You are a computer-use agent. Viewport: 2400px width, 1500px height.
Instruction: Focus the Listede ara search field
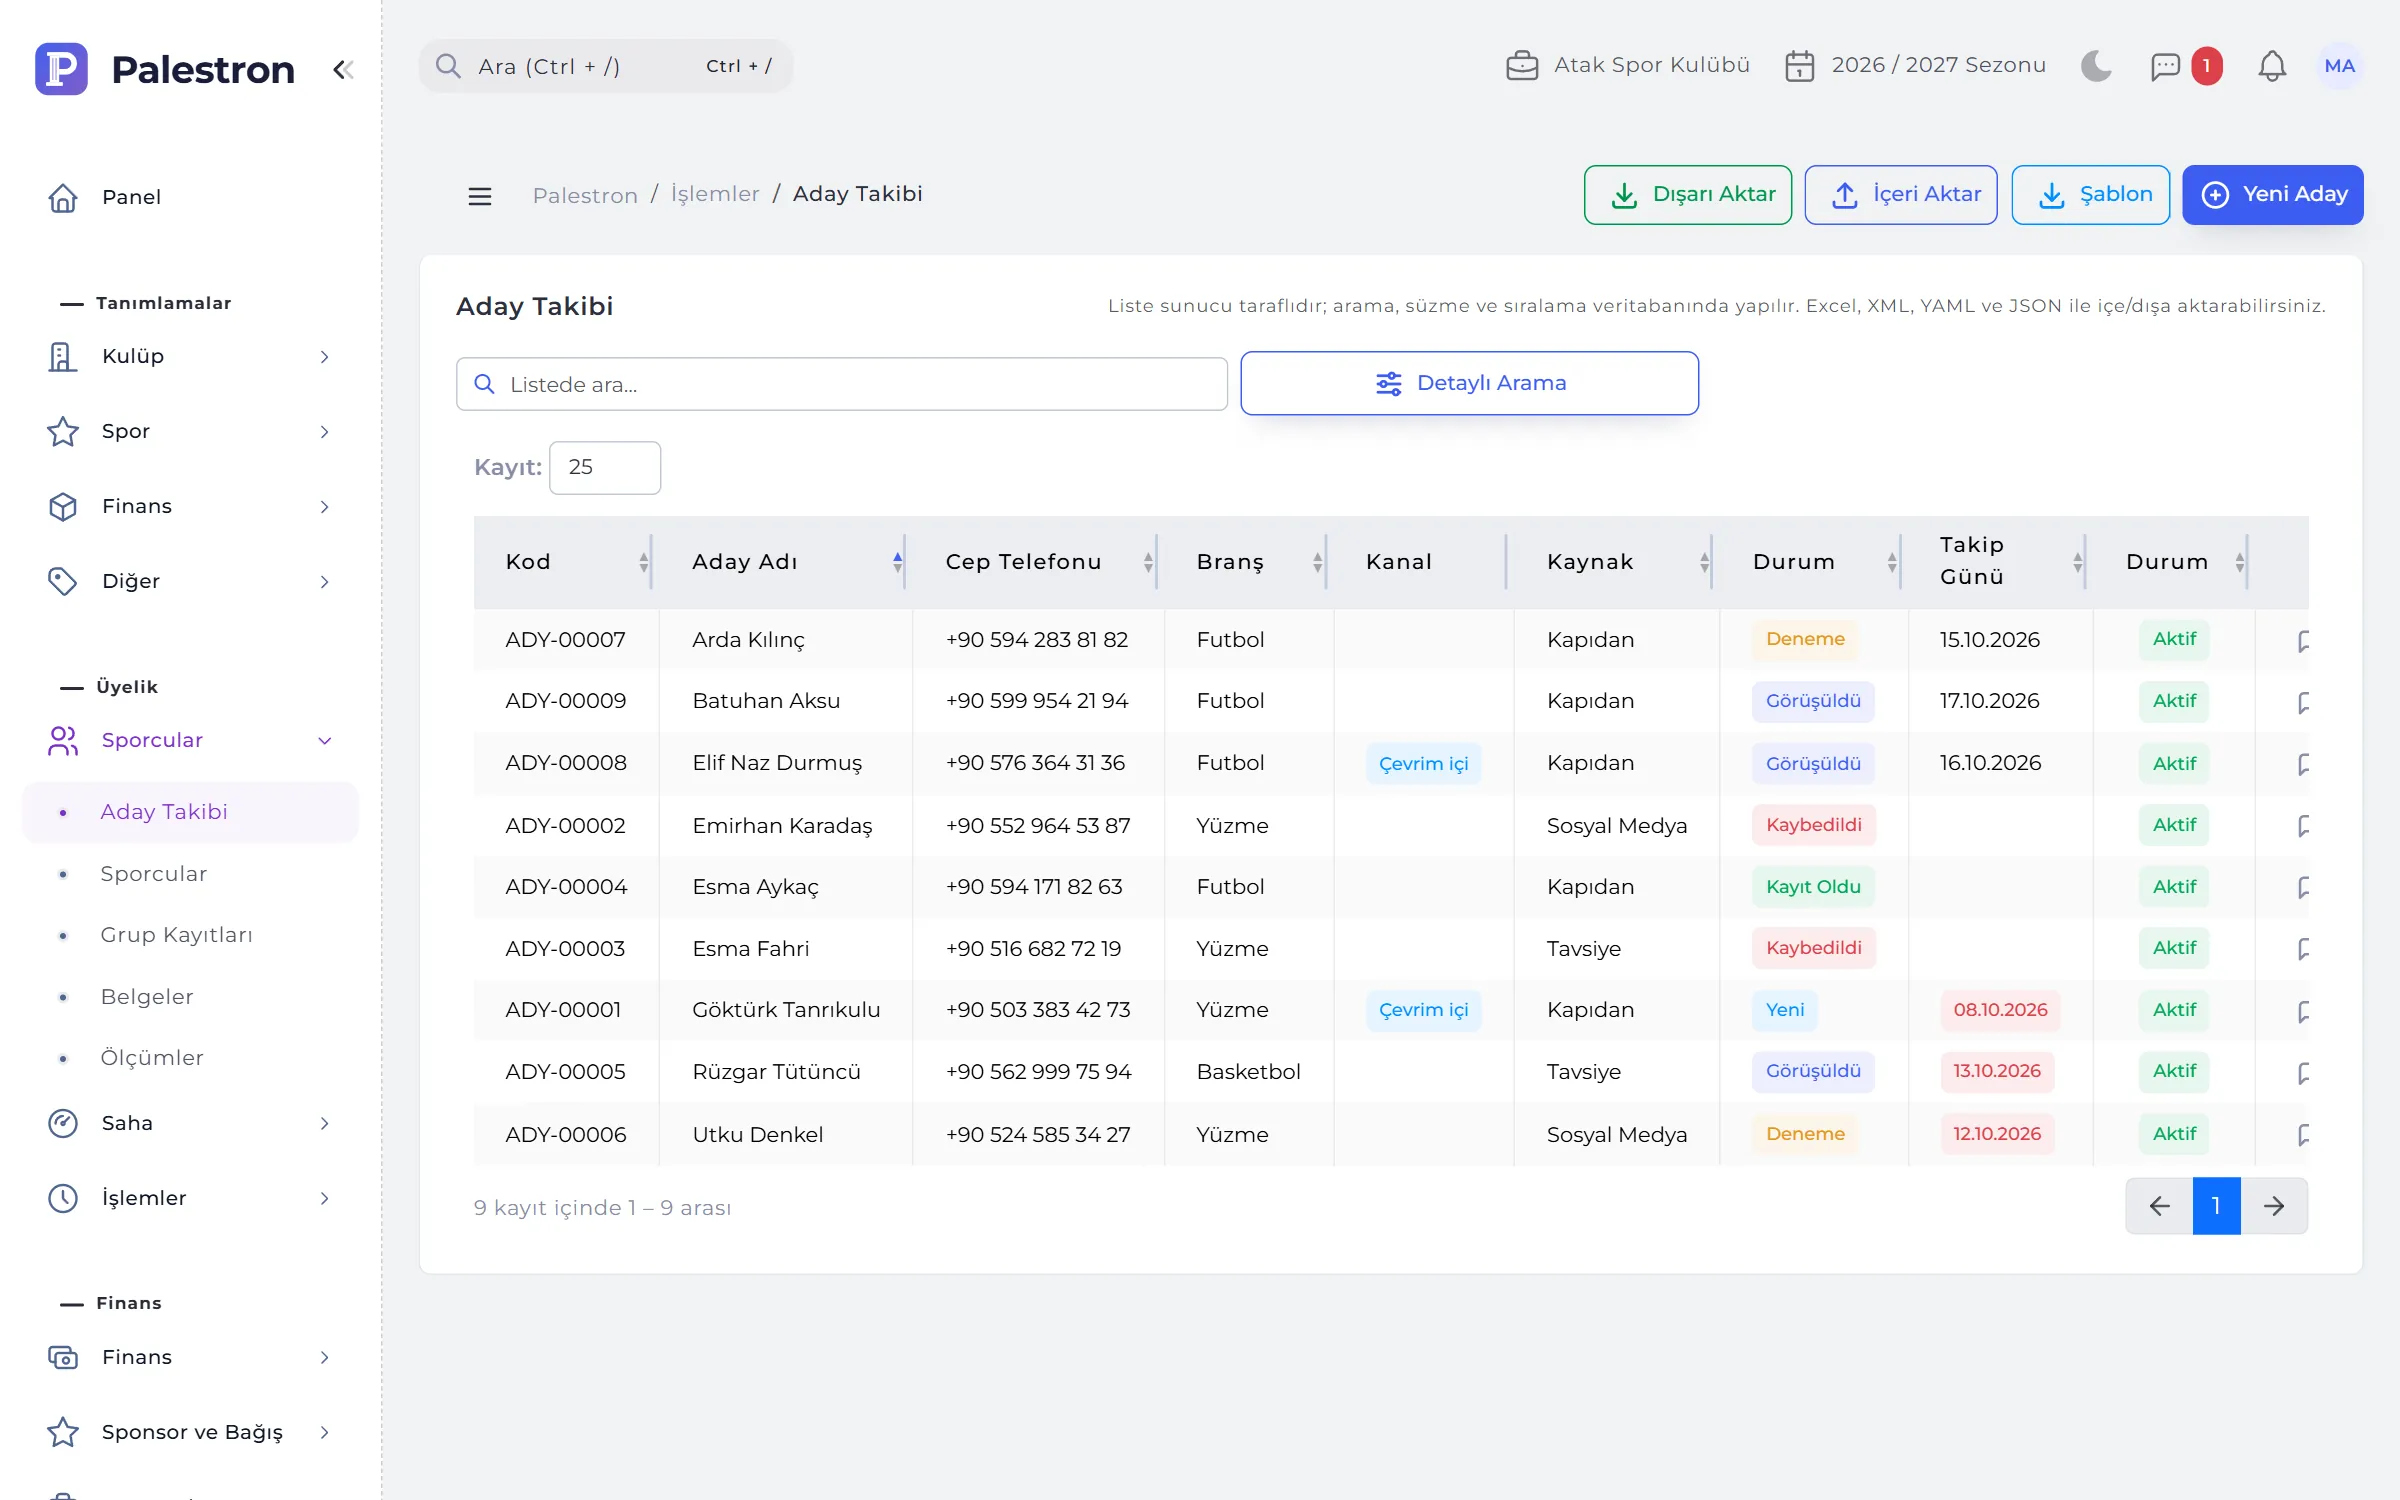[x=842, y=384]
